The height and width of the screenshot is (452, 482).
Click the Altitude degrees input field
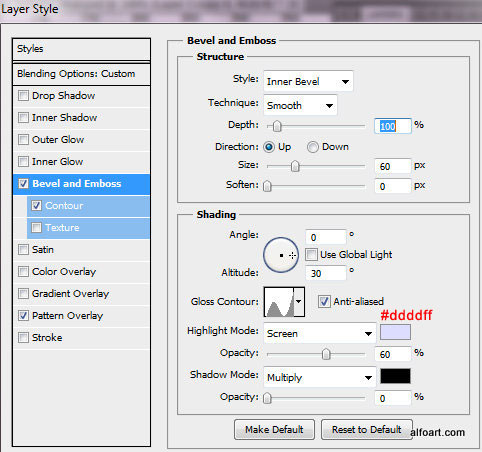[326, 273]
